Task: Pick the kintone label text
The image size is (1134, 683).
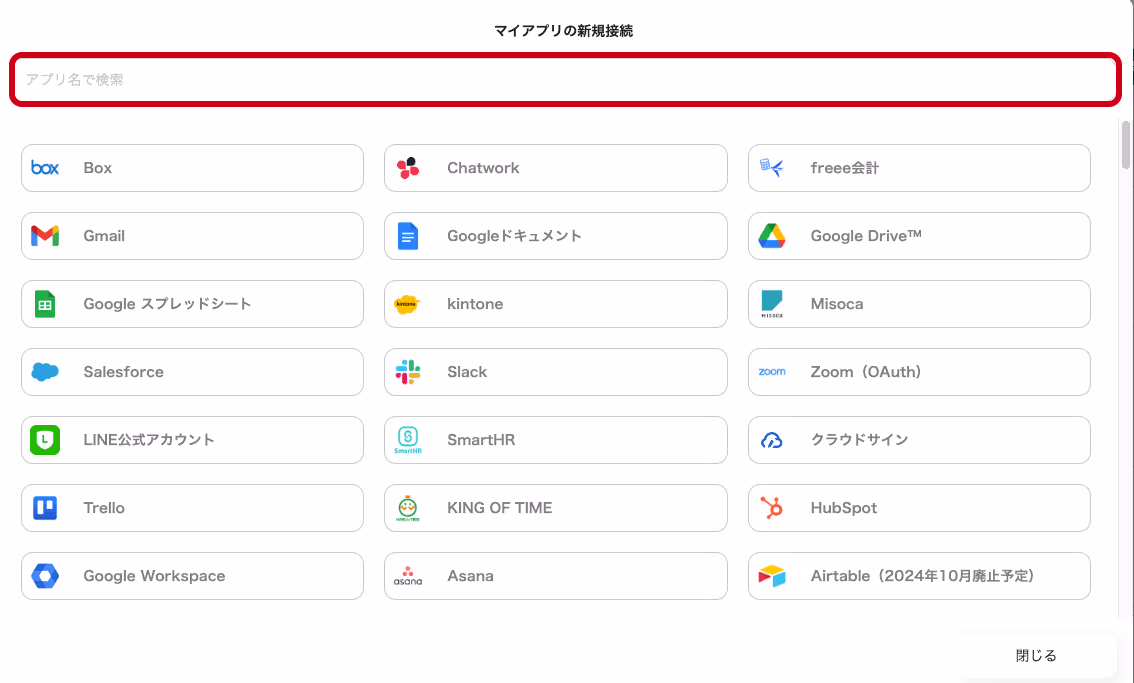Action: pyautogui.click(x=475, y=304)
